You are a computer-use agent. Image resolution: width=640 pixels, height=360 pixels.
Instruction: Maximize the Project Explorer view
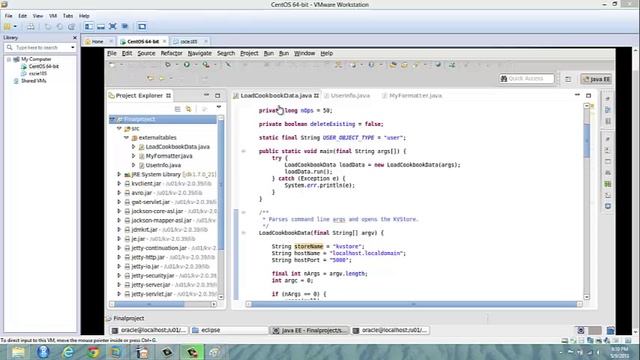click(x=218, y=96)
